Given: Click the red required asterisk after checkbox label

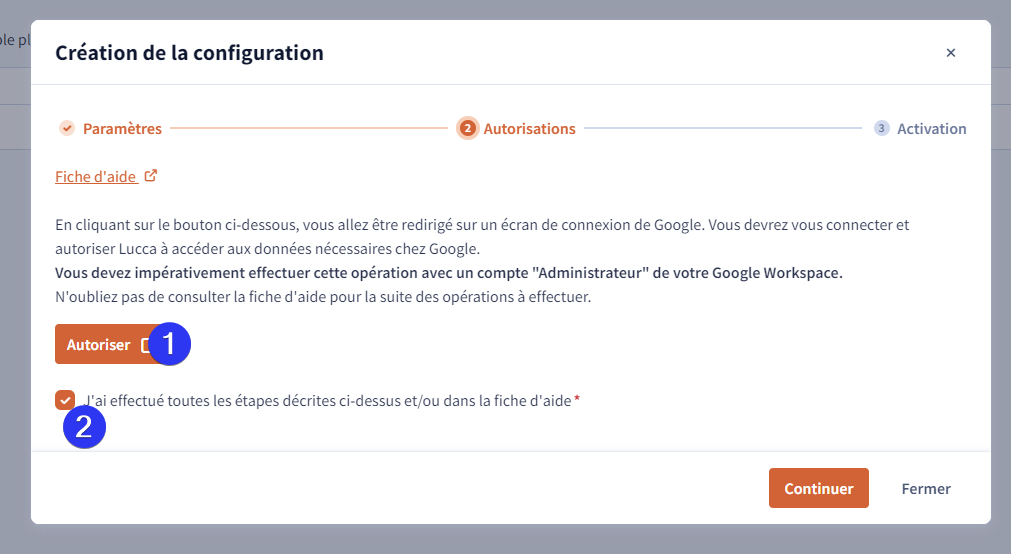Looking at the screenshot, I should point(577,399).
